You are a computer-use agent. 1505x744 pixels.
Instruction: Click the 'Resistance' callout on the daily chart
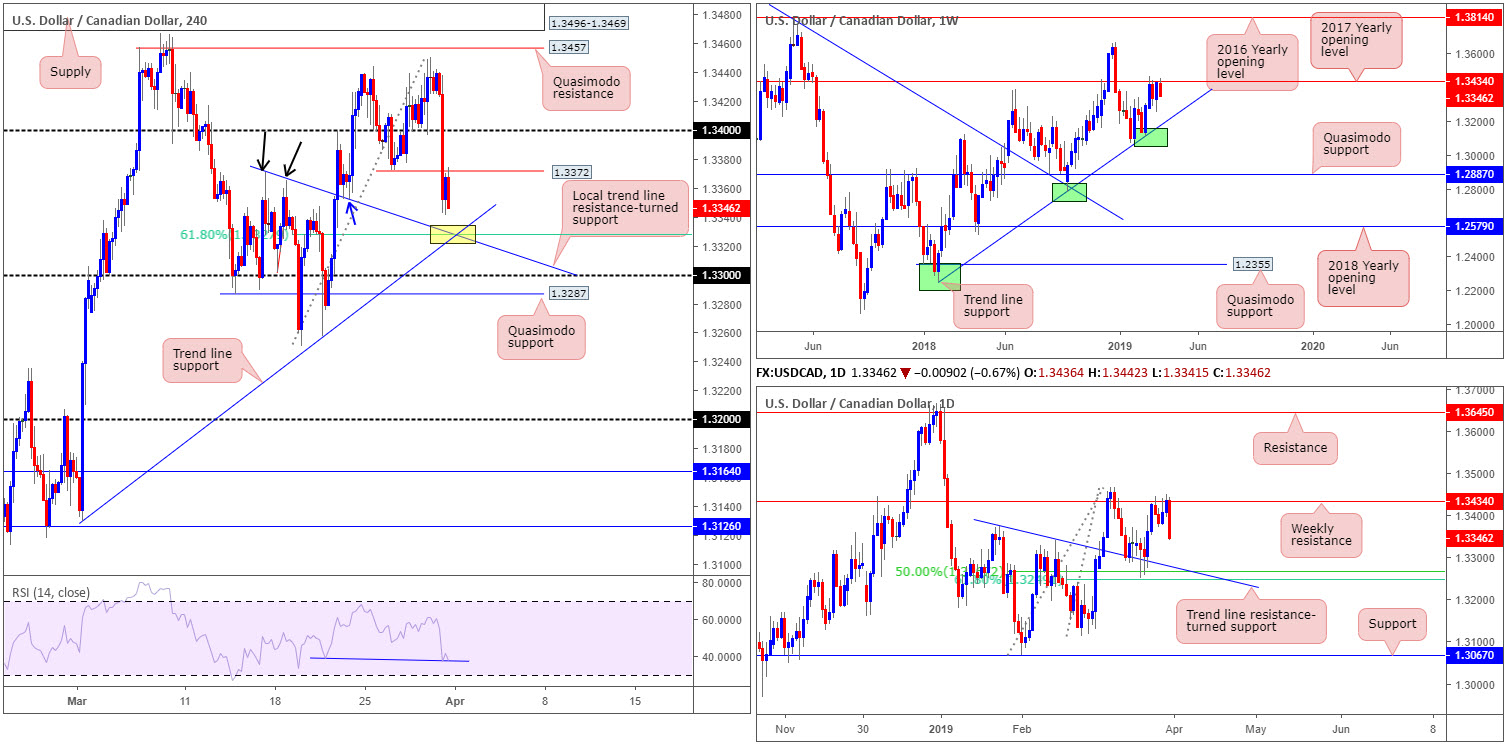point(1296,448)
